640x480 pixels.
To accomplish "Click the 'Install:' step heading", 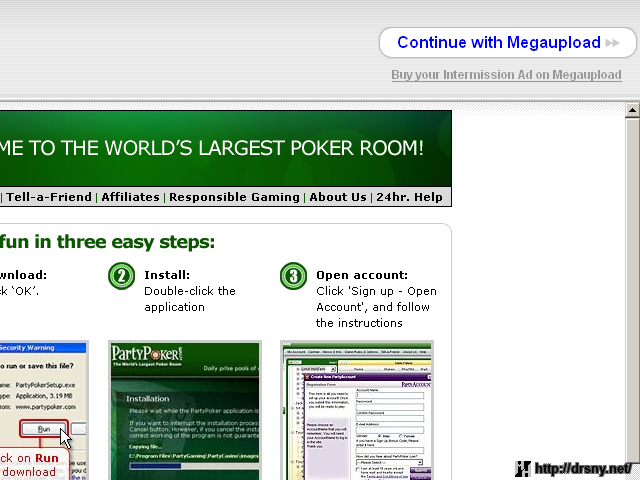I will (x=167, y=275).
